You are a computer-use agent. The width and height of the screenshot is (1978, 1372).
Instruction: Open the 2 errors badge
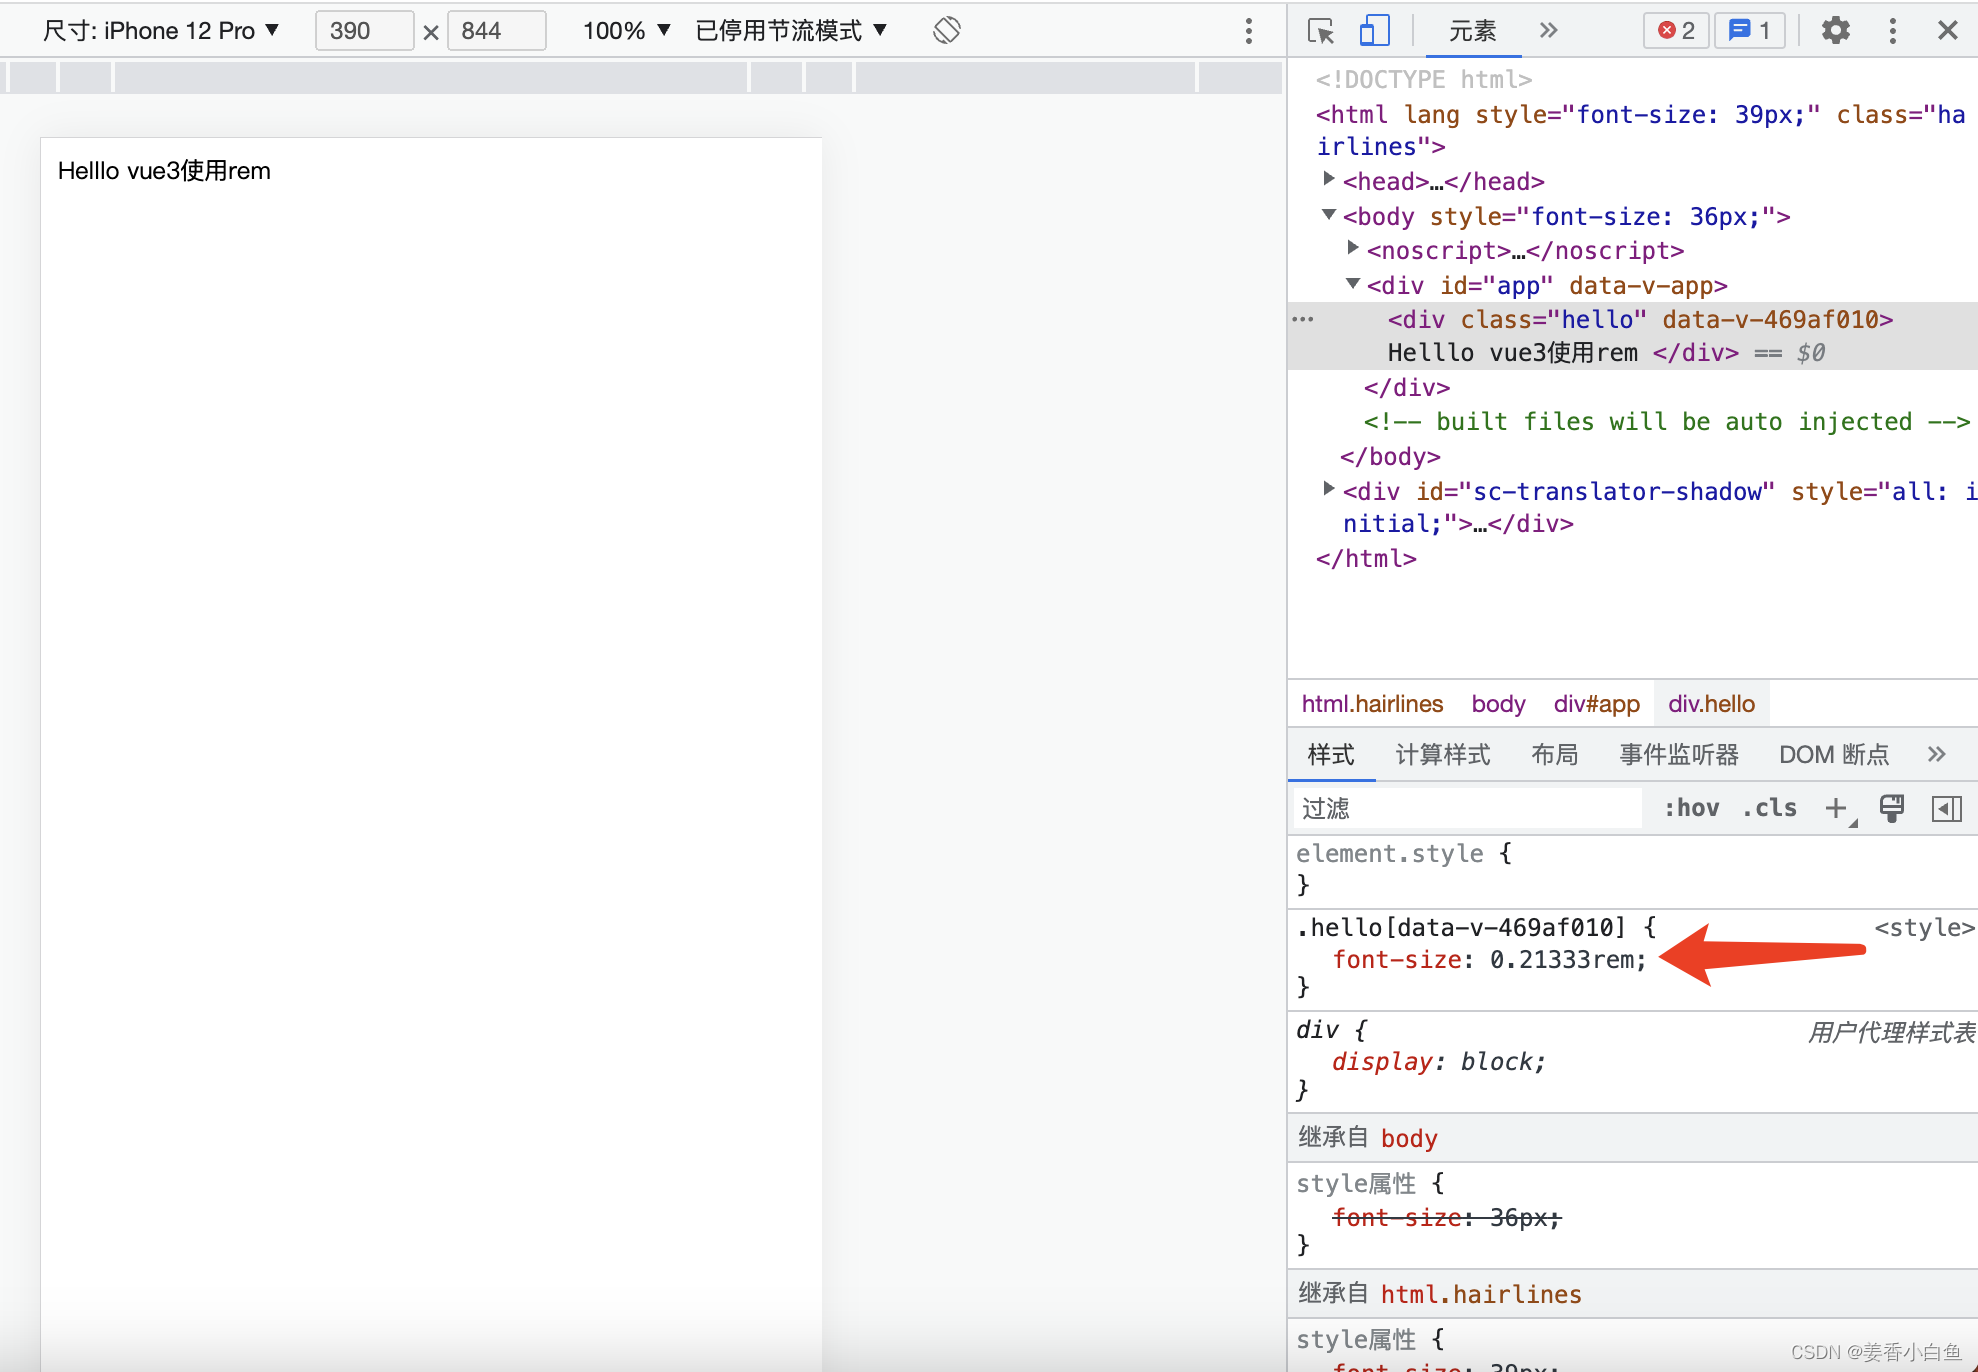tap(1676, 31)
